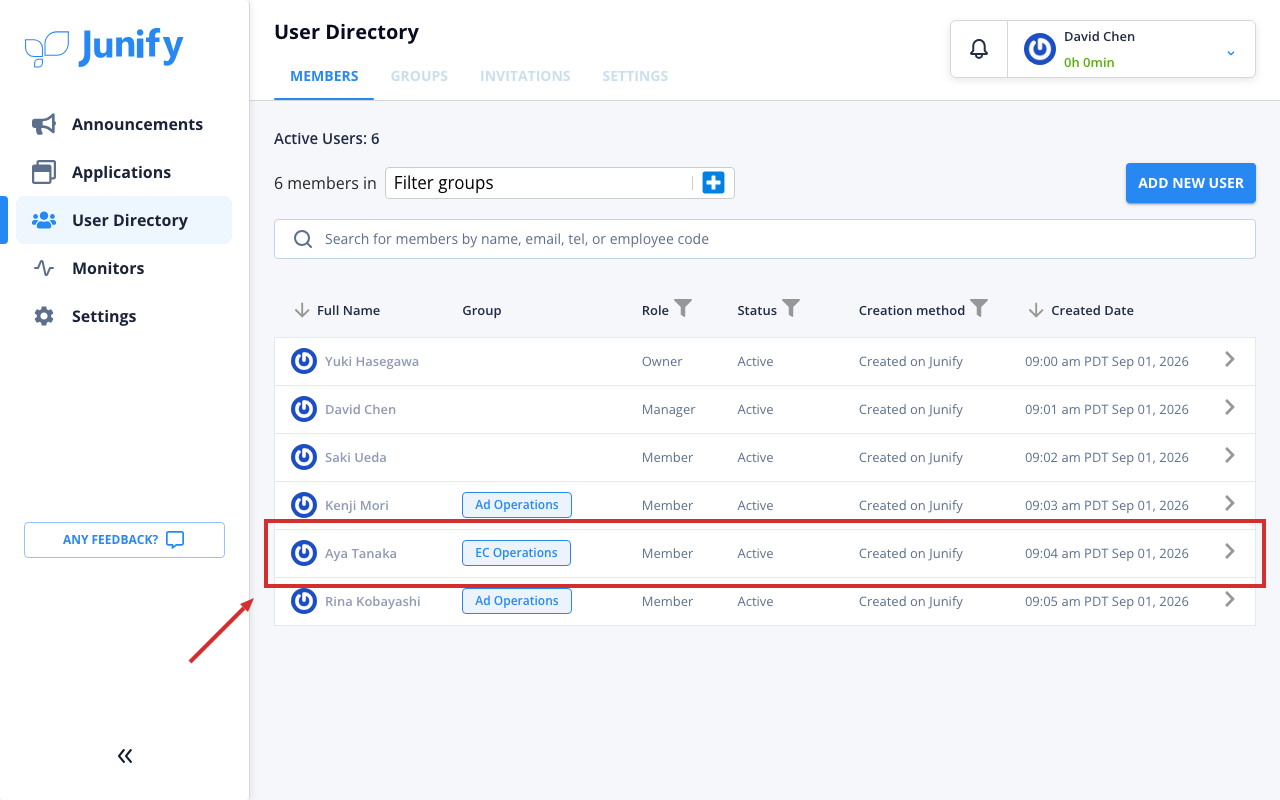Click David Chen's avatar in member list
Viewport: 1280px width, 800px height.
pos(304,409)
